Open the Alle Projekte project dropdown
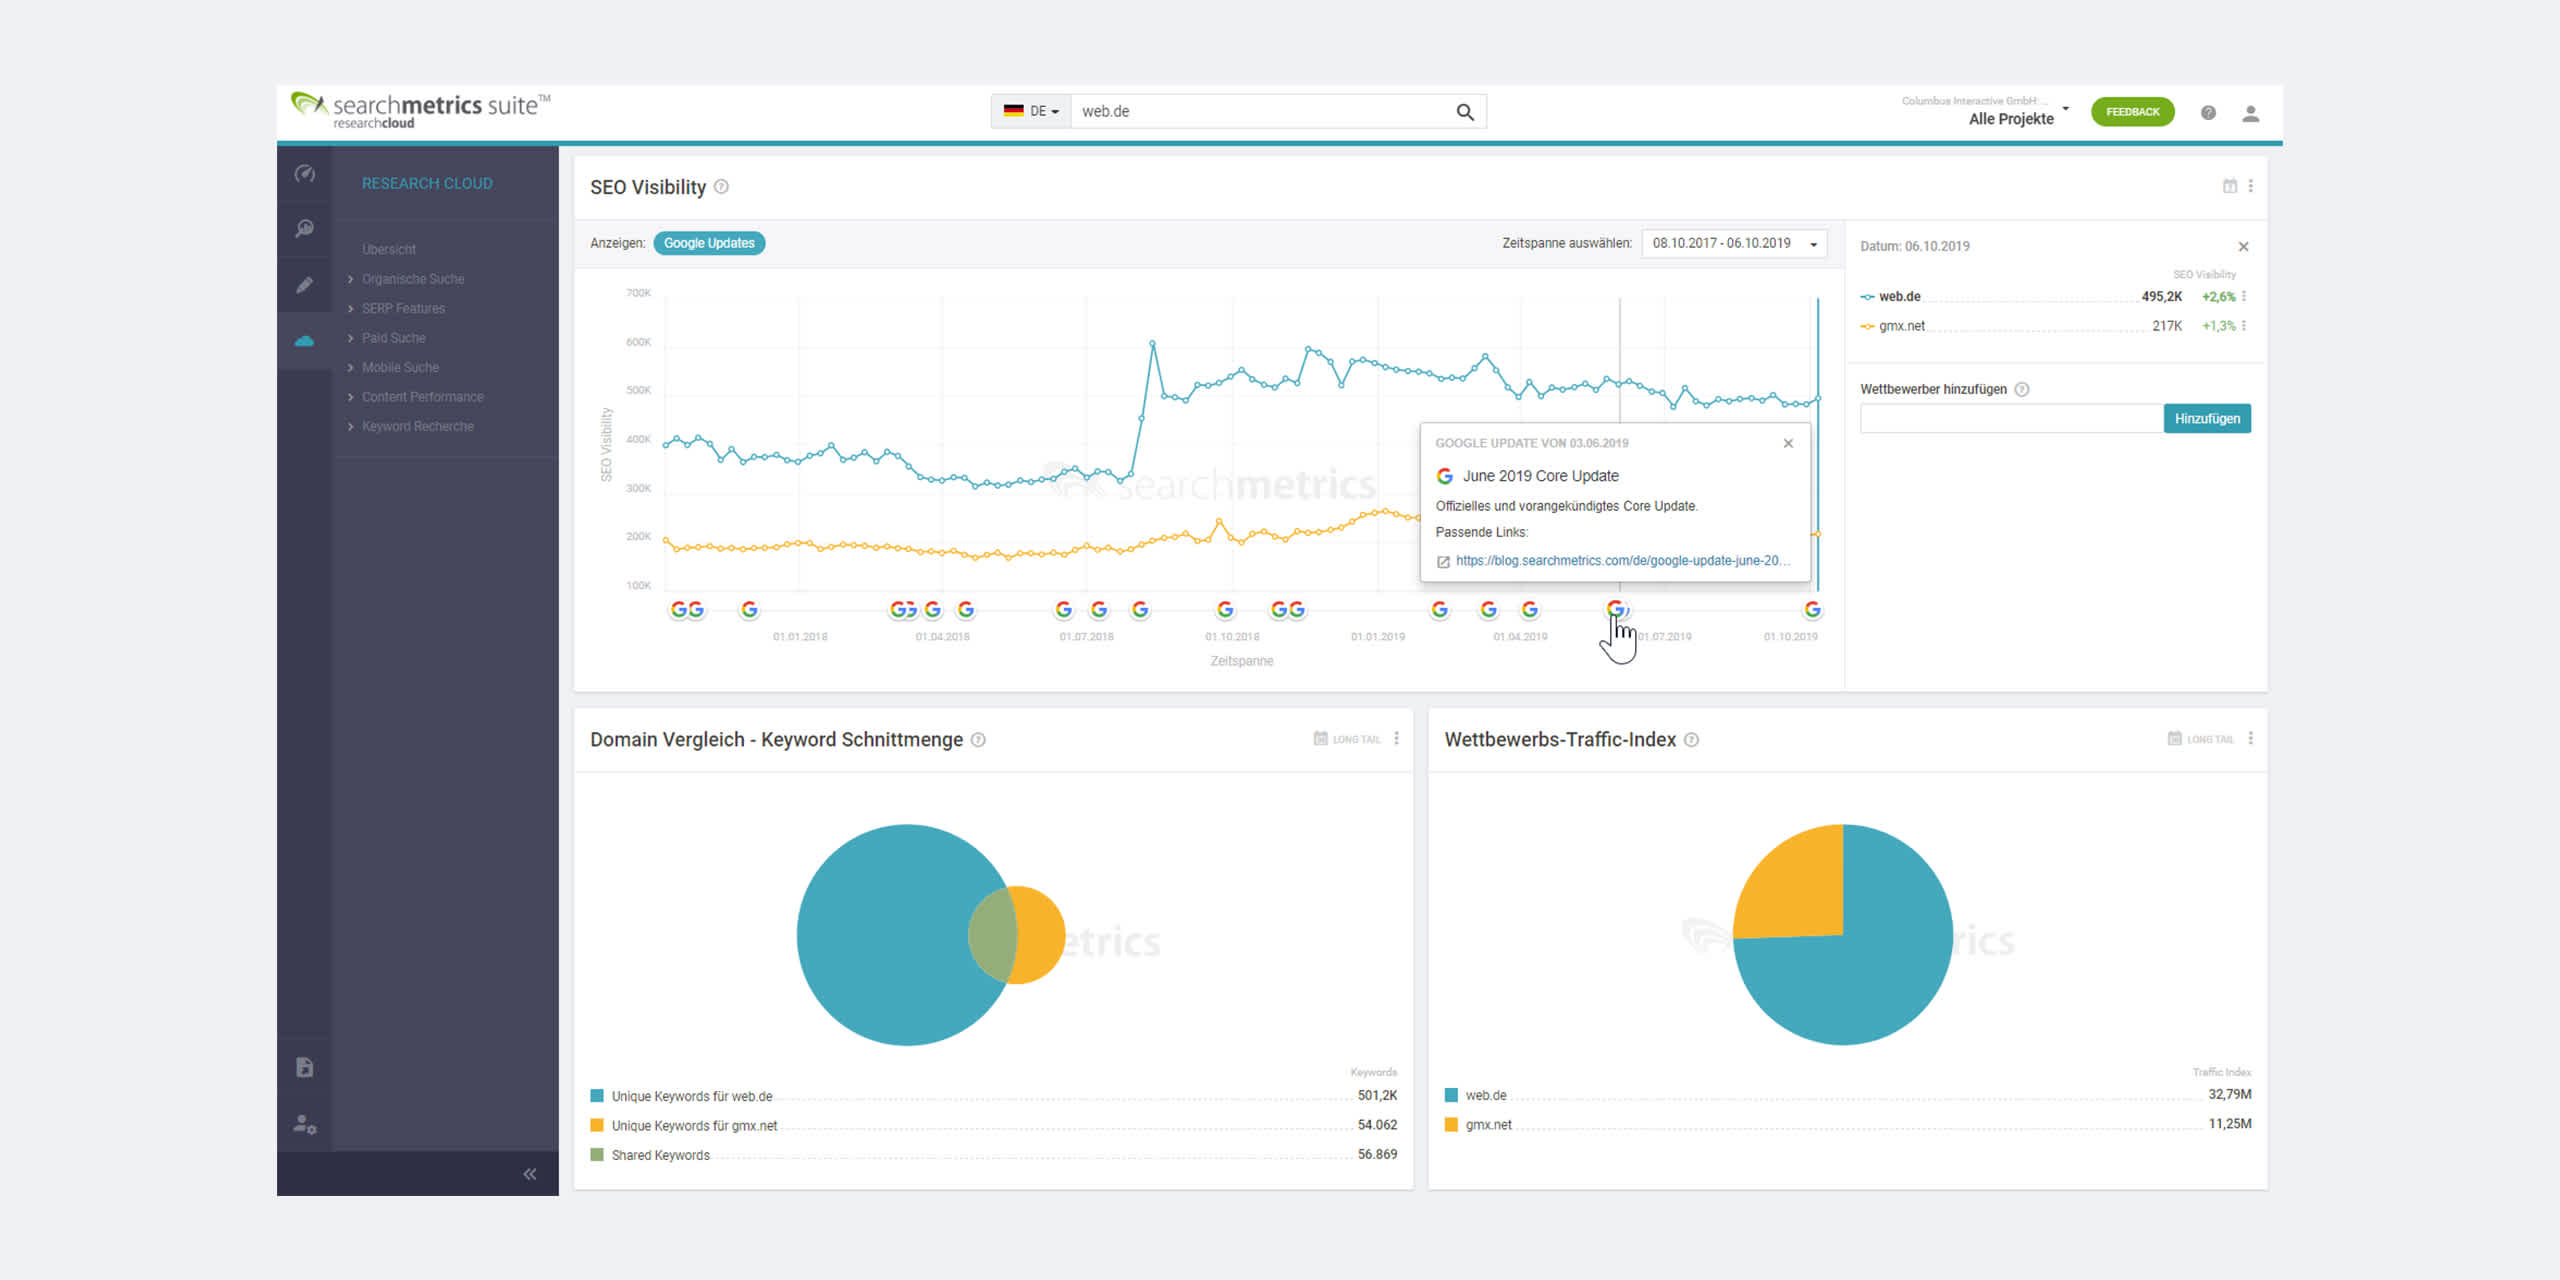Viewport: 2560px width, 1280px height. point(1985,111)
